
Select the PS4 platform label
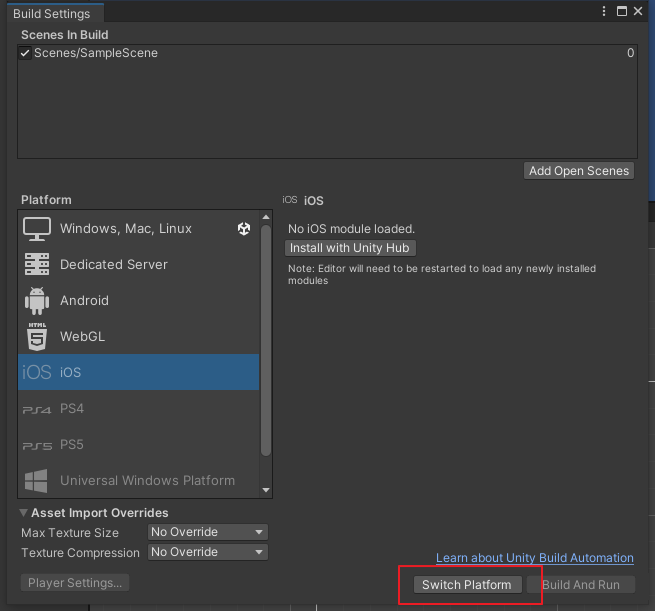pos(72,408)
